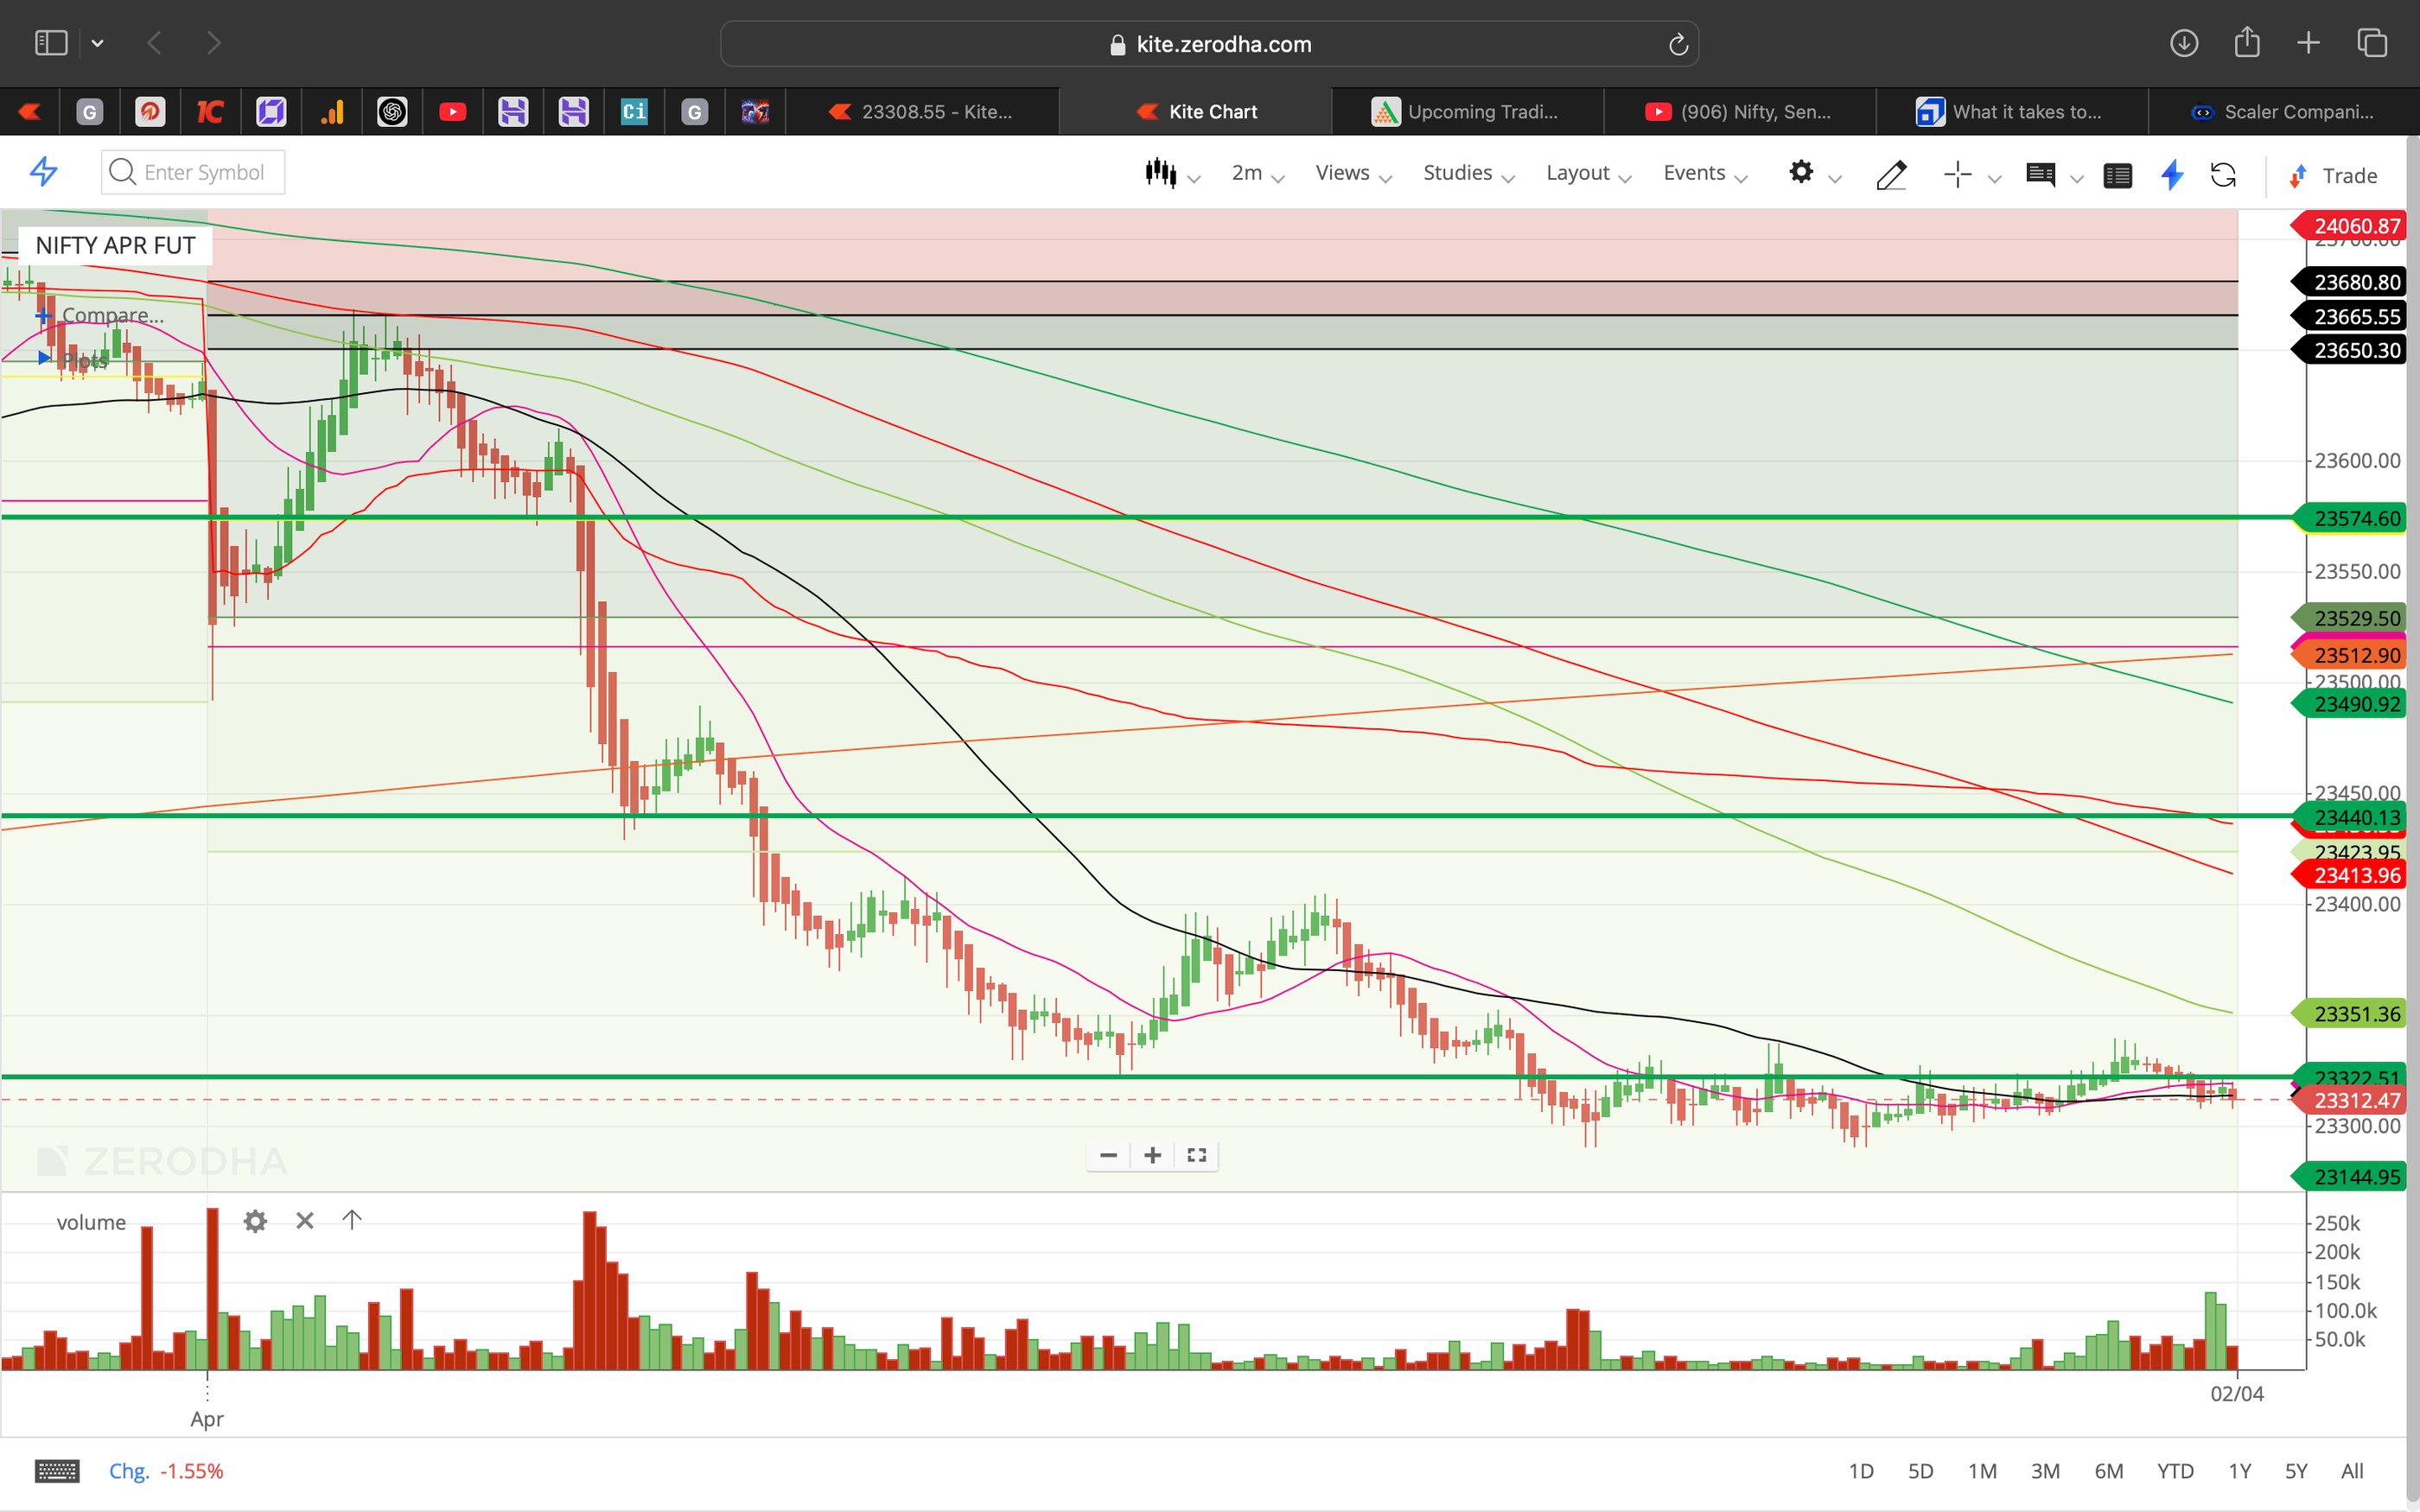Toggle the crosshair tool
Screen dimensions: 2420x1512
[1957, 175]
